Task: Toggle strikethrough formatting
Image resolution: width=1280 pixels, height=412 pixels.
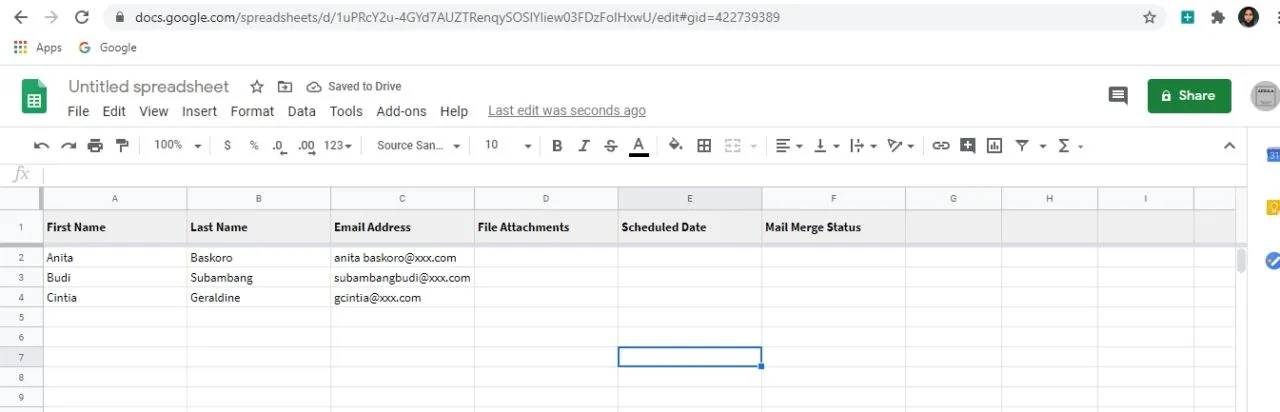Action: click(610, 145)
